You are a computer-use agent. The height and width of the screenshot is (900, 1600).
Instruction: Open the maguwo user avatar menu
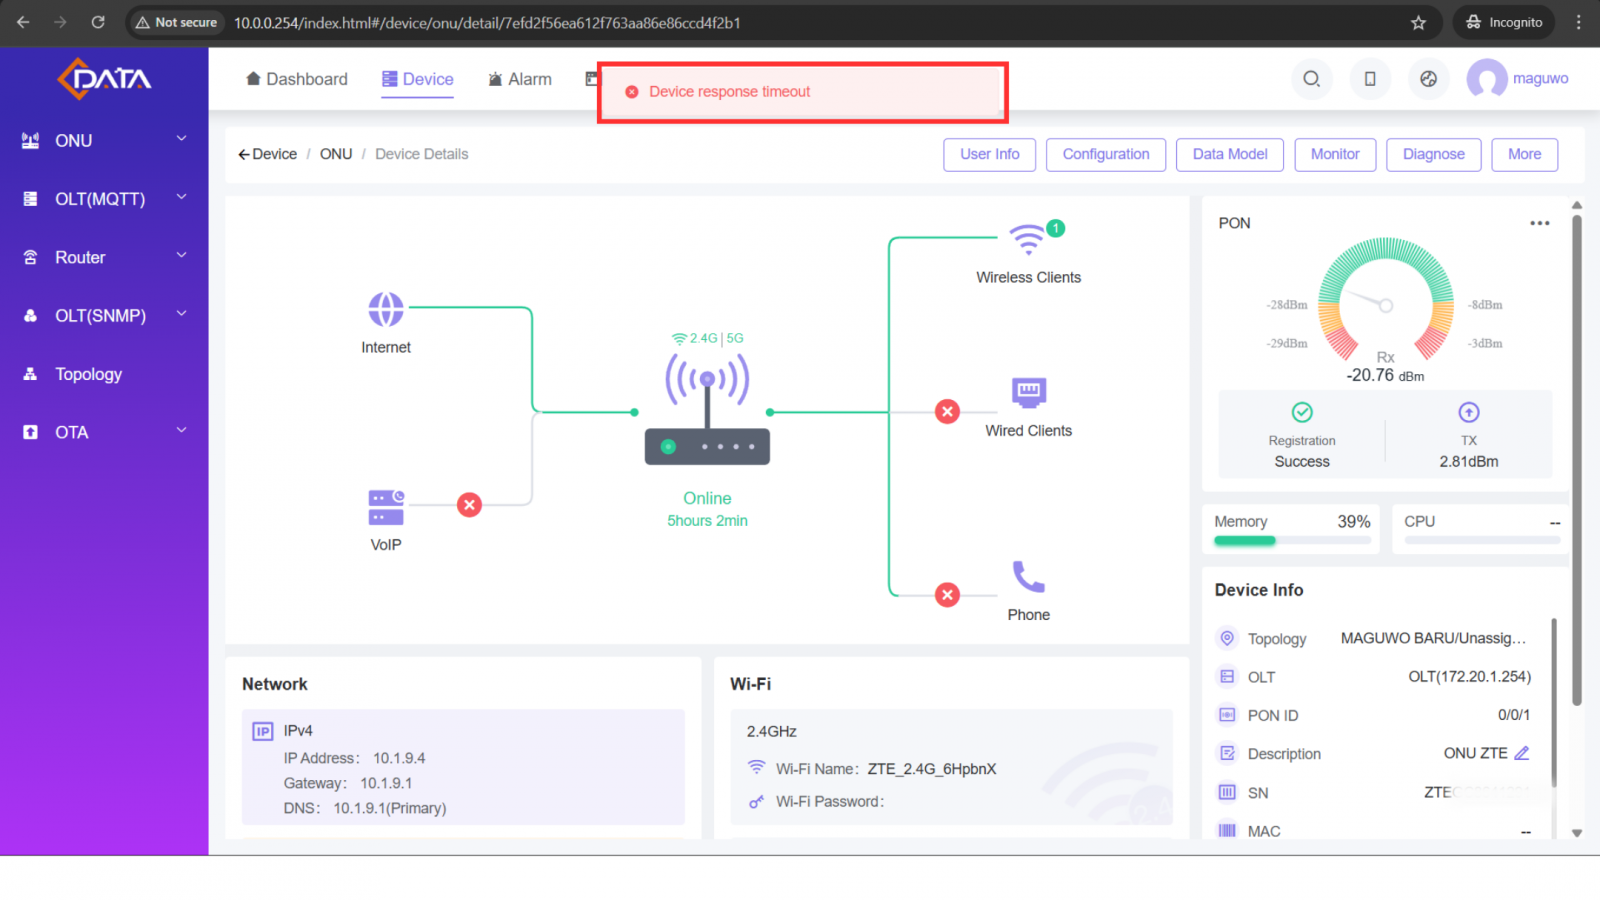(x=1487, y=78)
